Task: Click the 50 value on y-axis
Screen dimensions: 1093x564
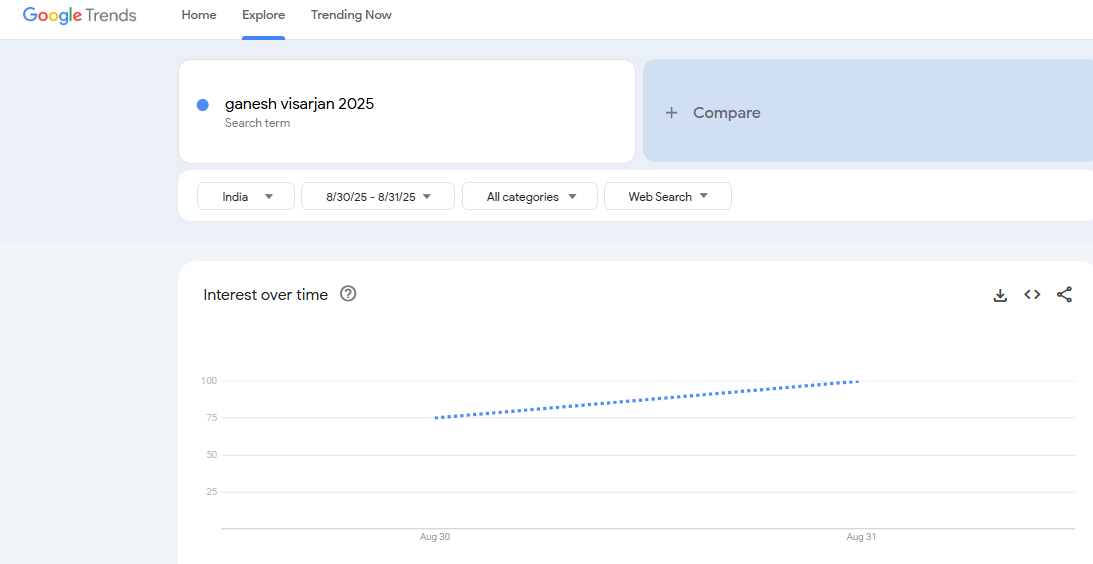Action: [x=212, y=455]
